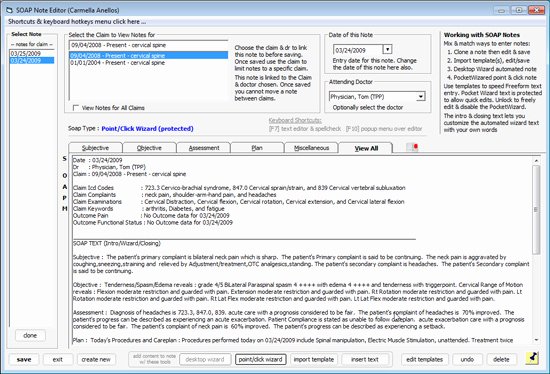Click the Claim Icd Codes line
This screenshot has width=550, height=374.
coord(239,188)
